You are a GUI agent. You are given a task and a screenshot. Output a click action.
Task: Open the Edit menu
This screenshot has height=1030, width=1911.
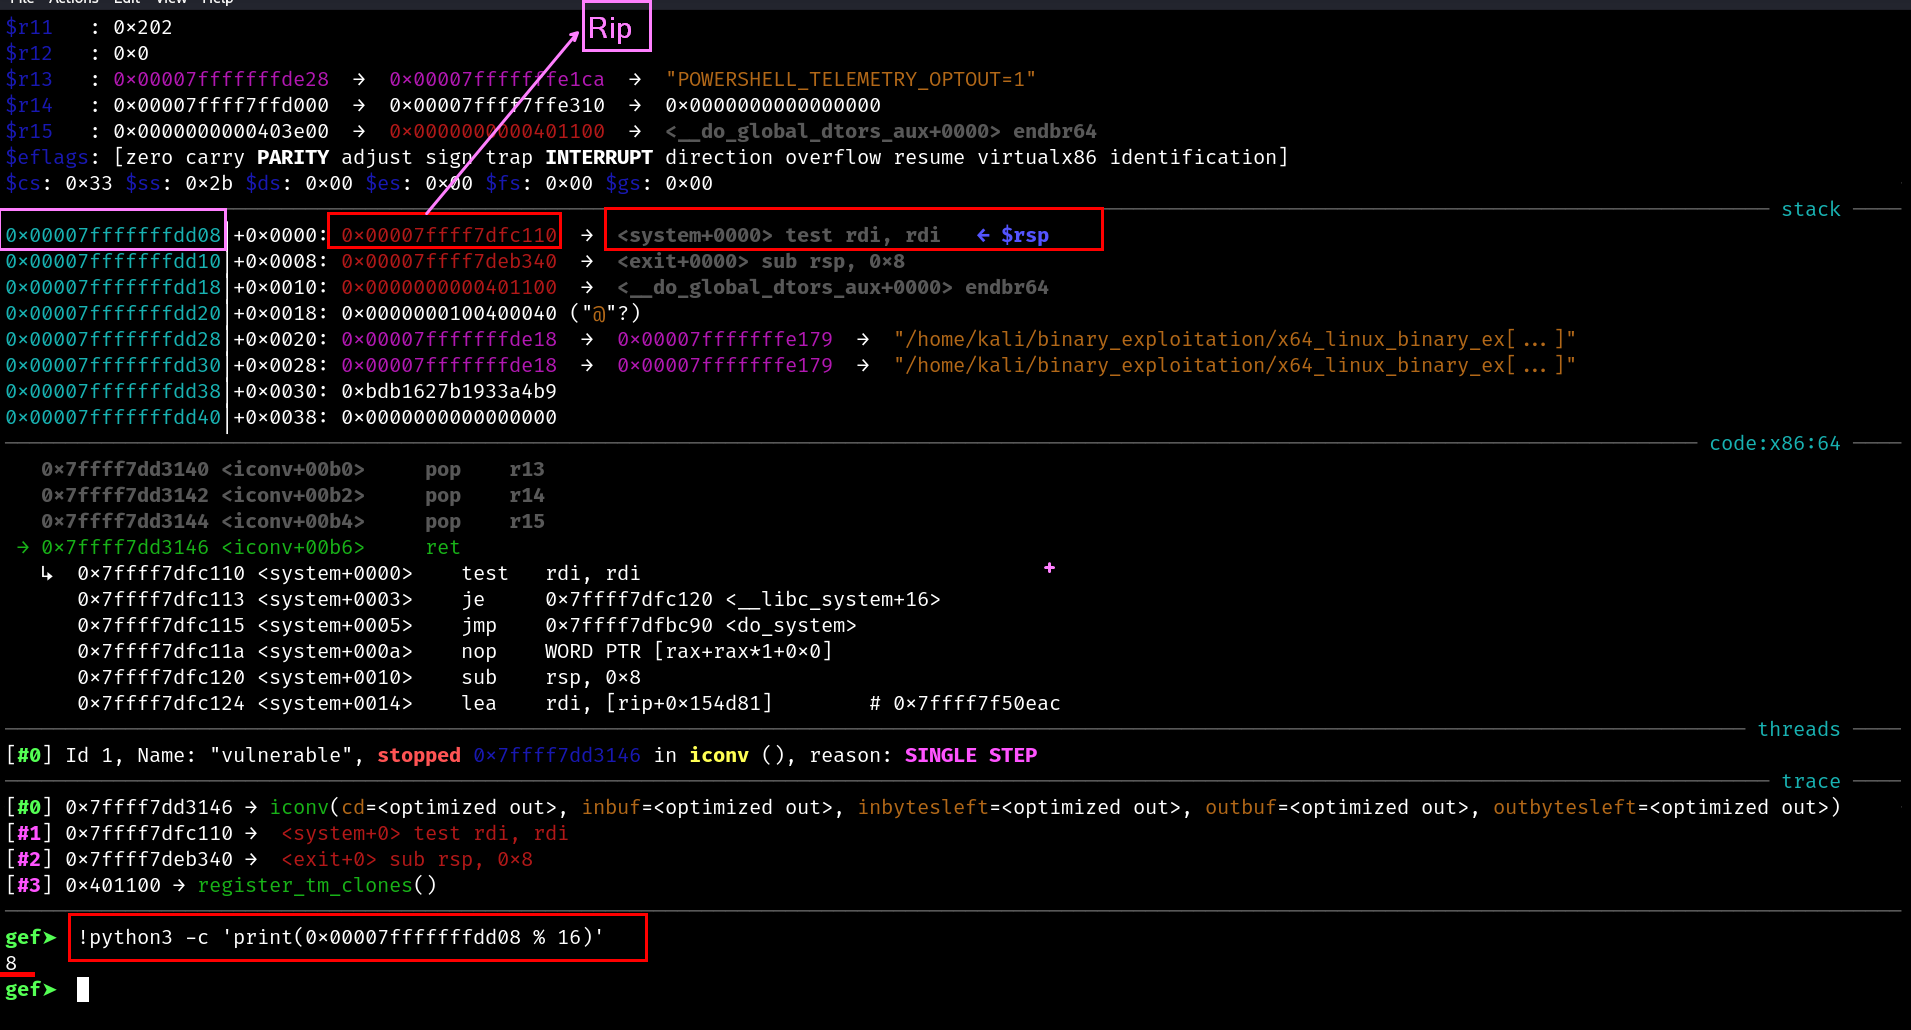click(x=127, y=2)
